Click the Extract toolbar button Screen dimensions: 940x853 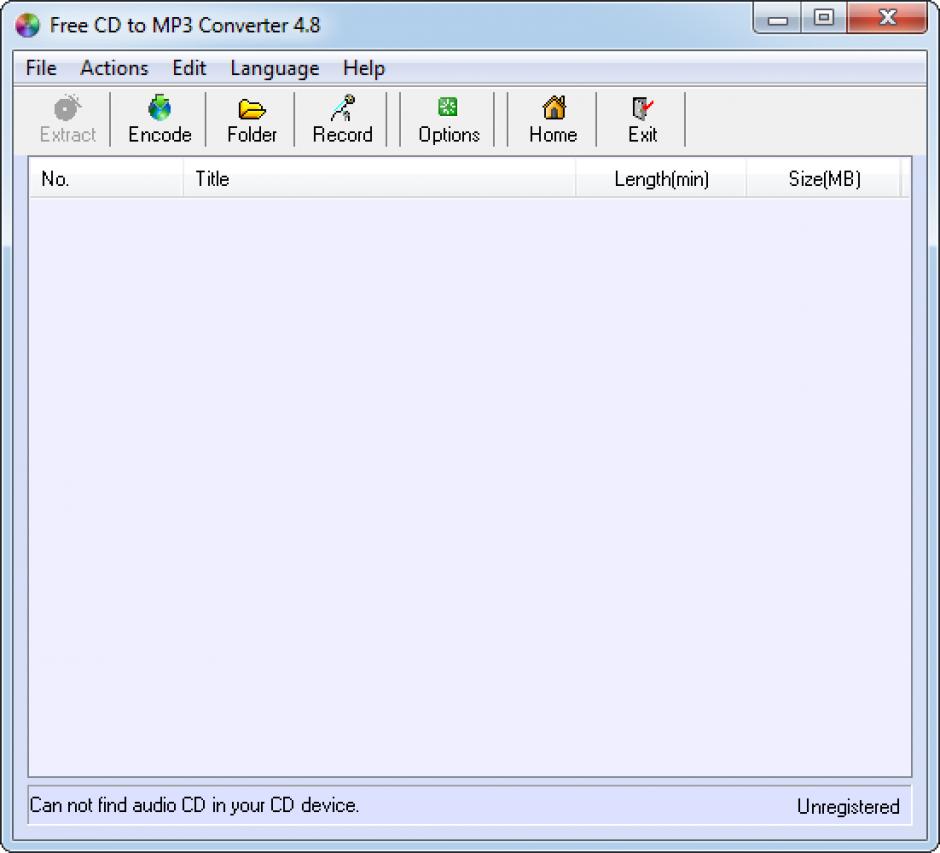tap(67, 119)
